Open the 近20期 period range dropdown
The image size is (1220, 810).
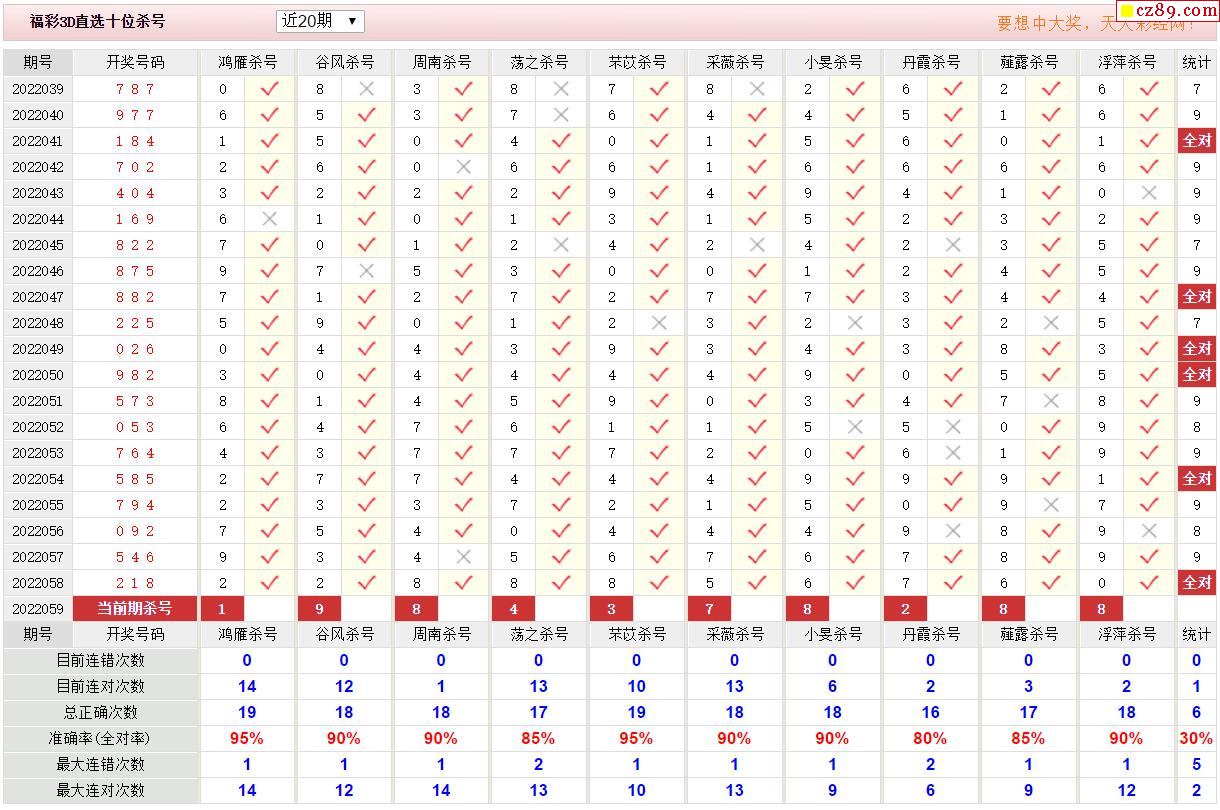pos(320,21)
